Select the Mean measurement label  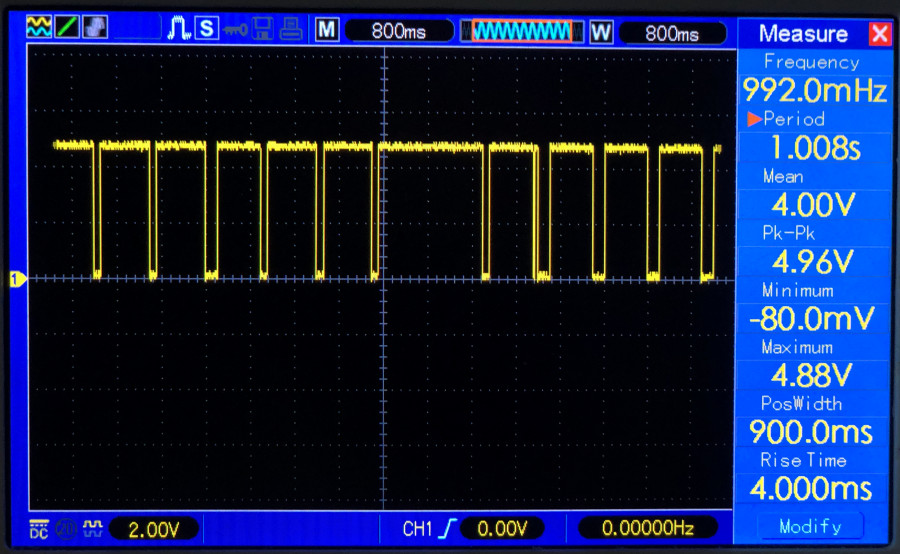pyautogui.click(x=783, y=176)
